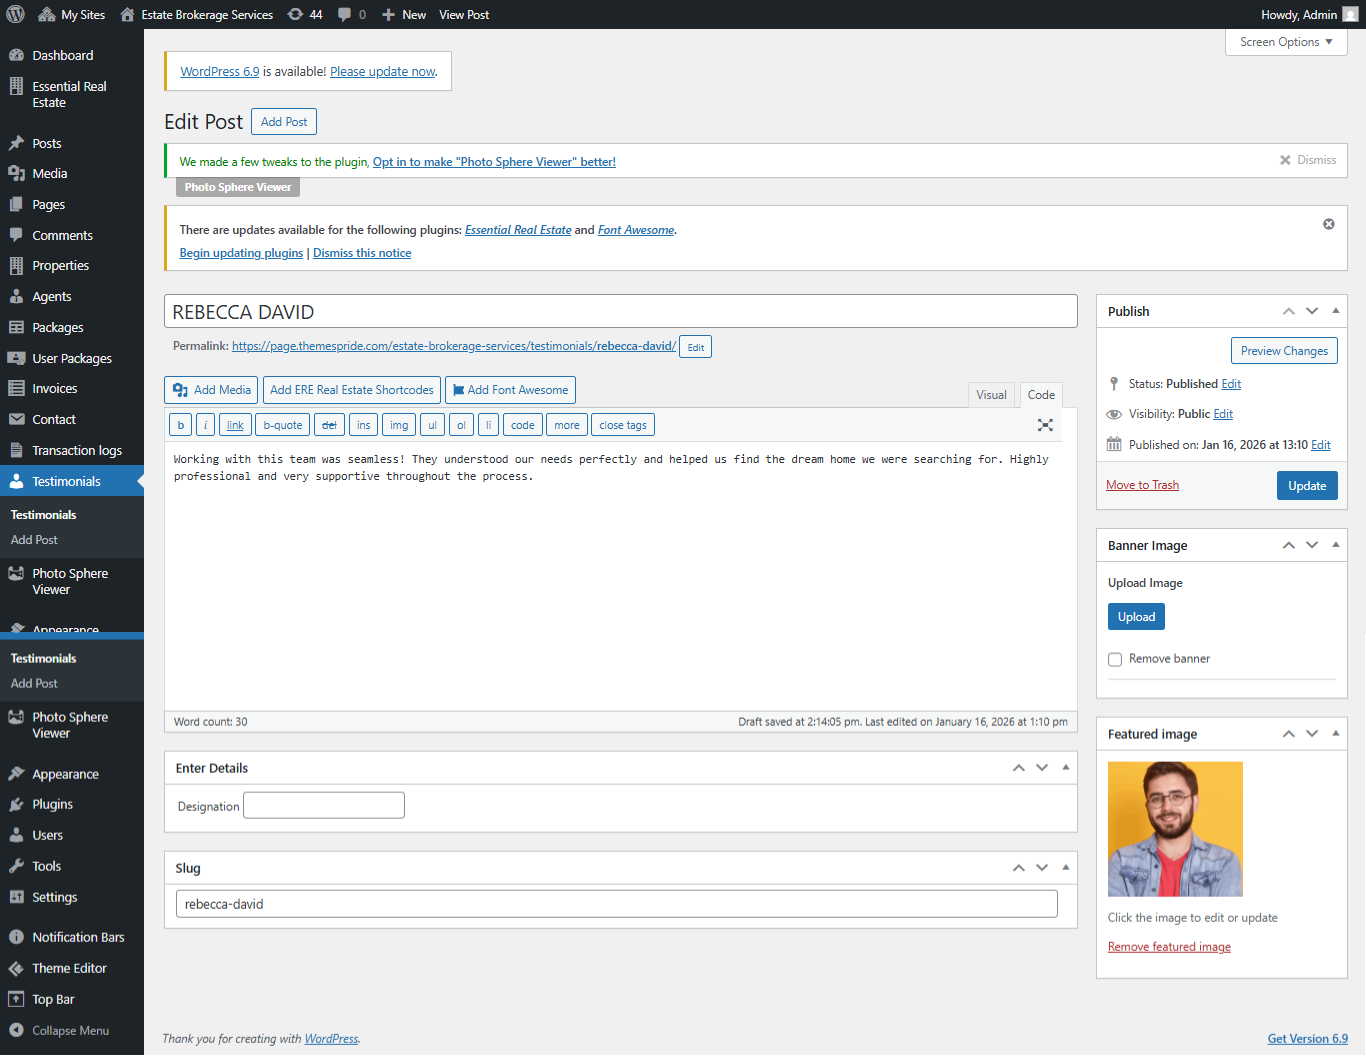Open Photo Sphere Viewer in sidebar

point(70,581)
